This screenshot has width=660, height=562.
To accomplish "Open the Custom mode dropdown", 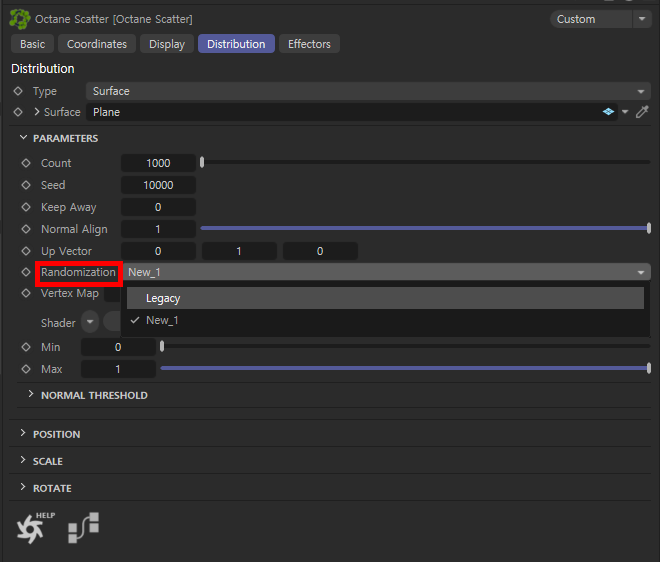I will tap(601, 19).
